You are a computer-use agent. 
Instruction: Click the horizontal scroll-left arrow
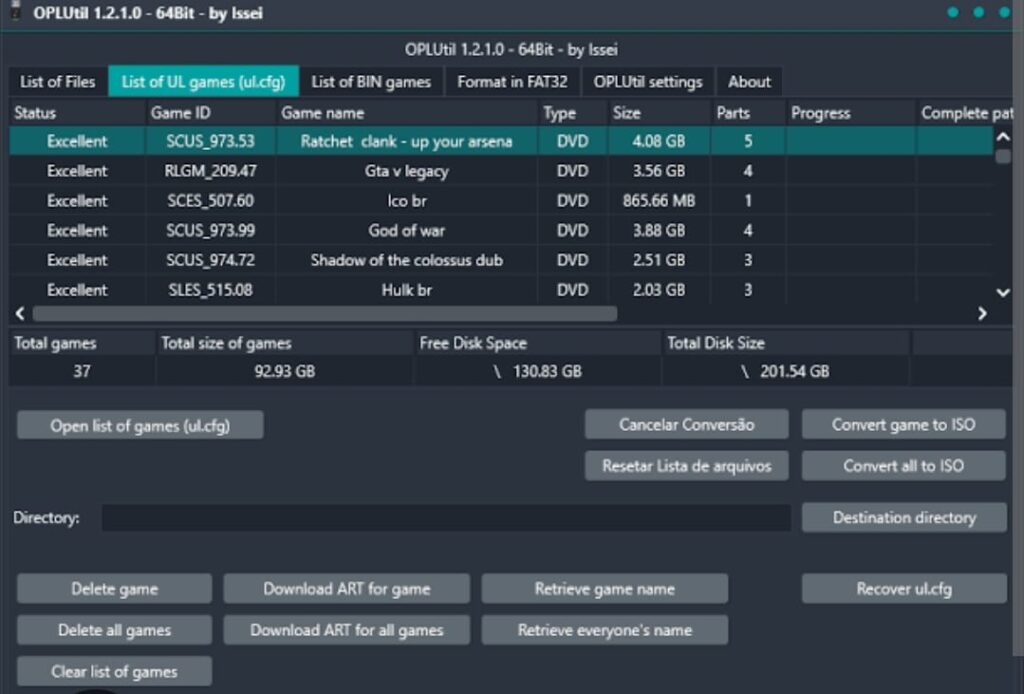tap(20, 314)
